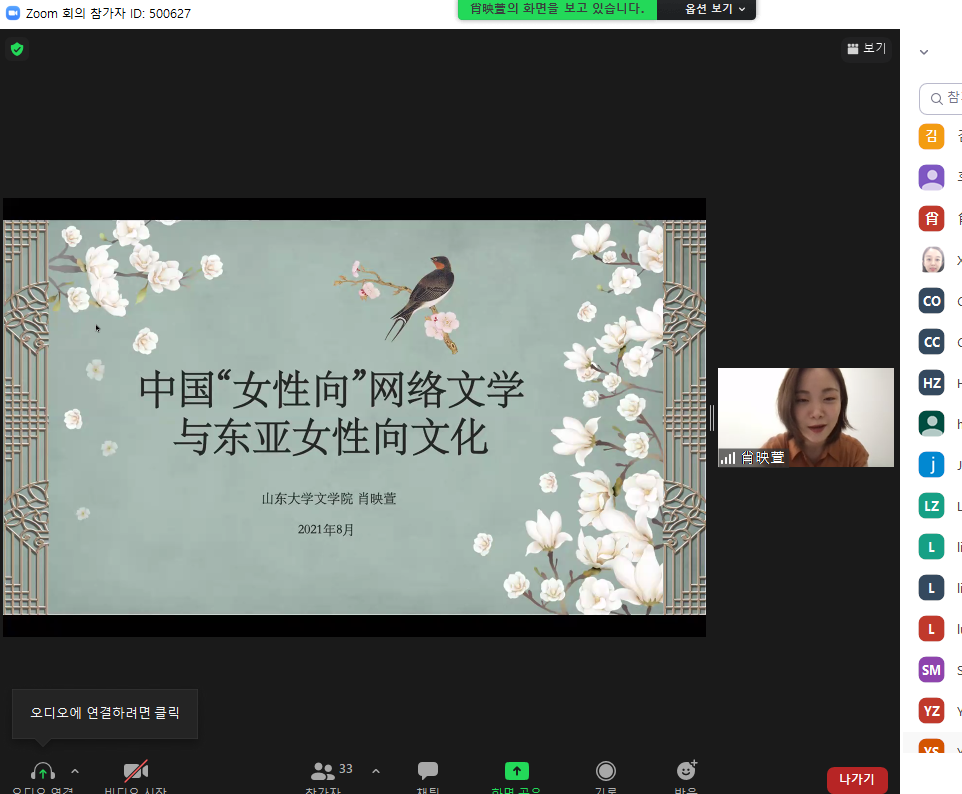Click the red 나가기 leave button

click(857, 779)
